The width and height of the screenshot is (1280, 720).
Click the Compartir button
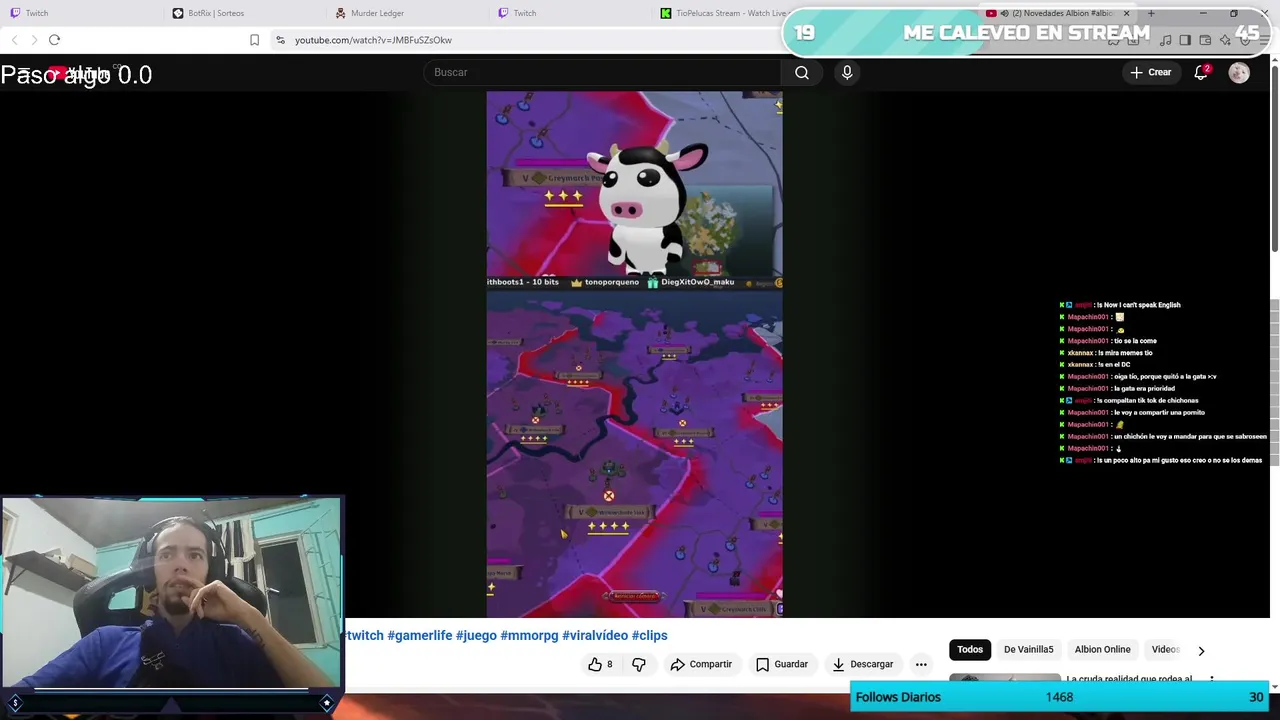click(702, 664)
